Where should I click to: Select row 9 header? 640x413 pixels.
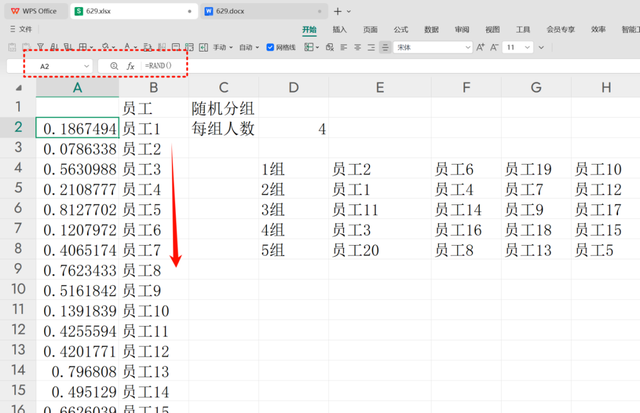click(18, 269)
